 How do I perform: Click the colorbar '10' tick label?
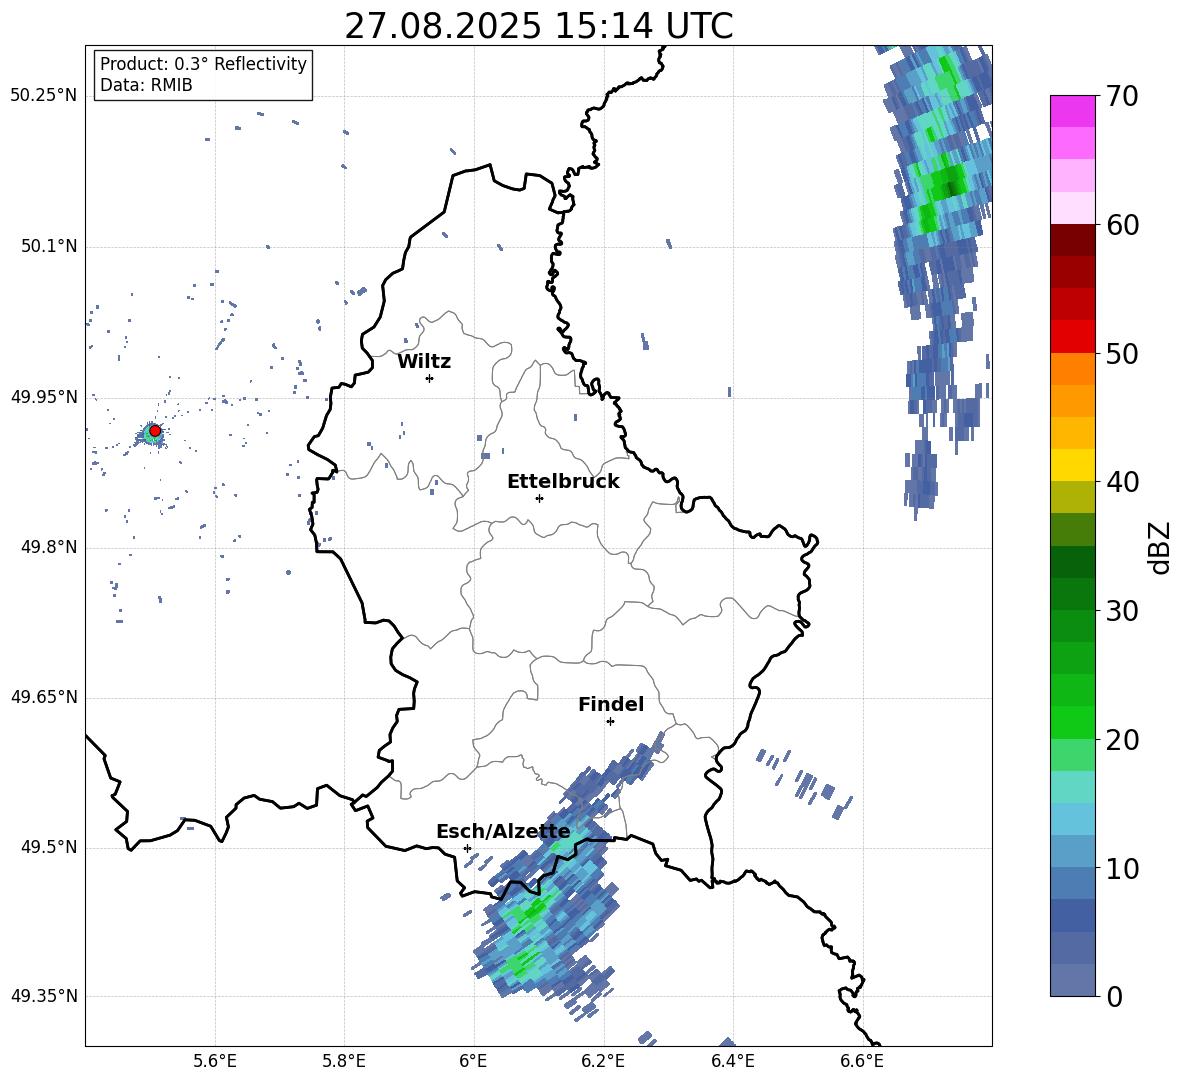(x=1122, y=868)
